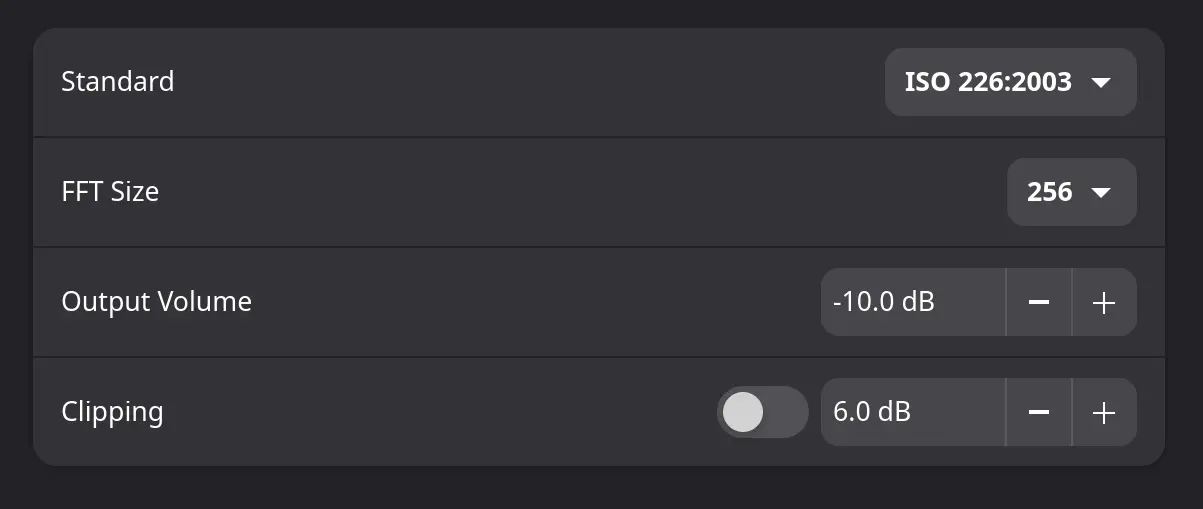Enable the Clipping switch

[x=762, y=412]
